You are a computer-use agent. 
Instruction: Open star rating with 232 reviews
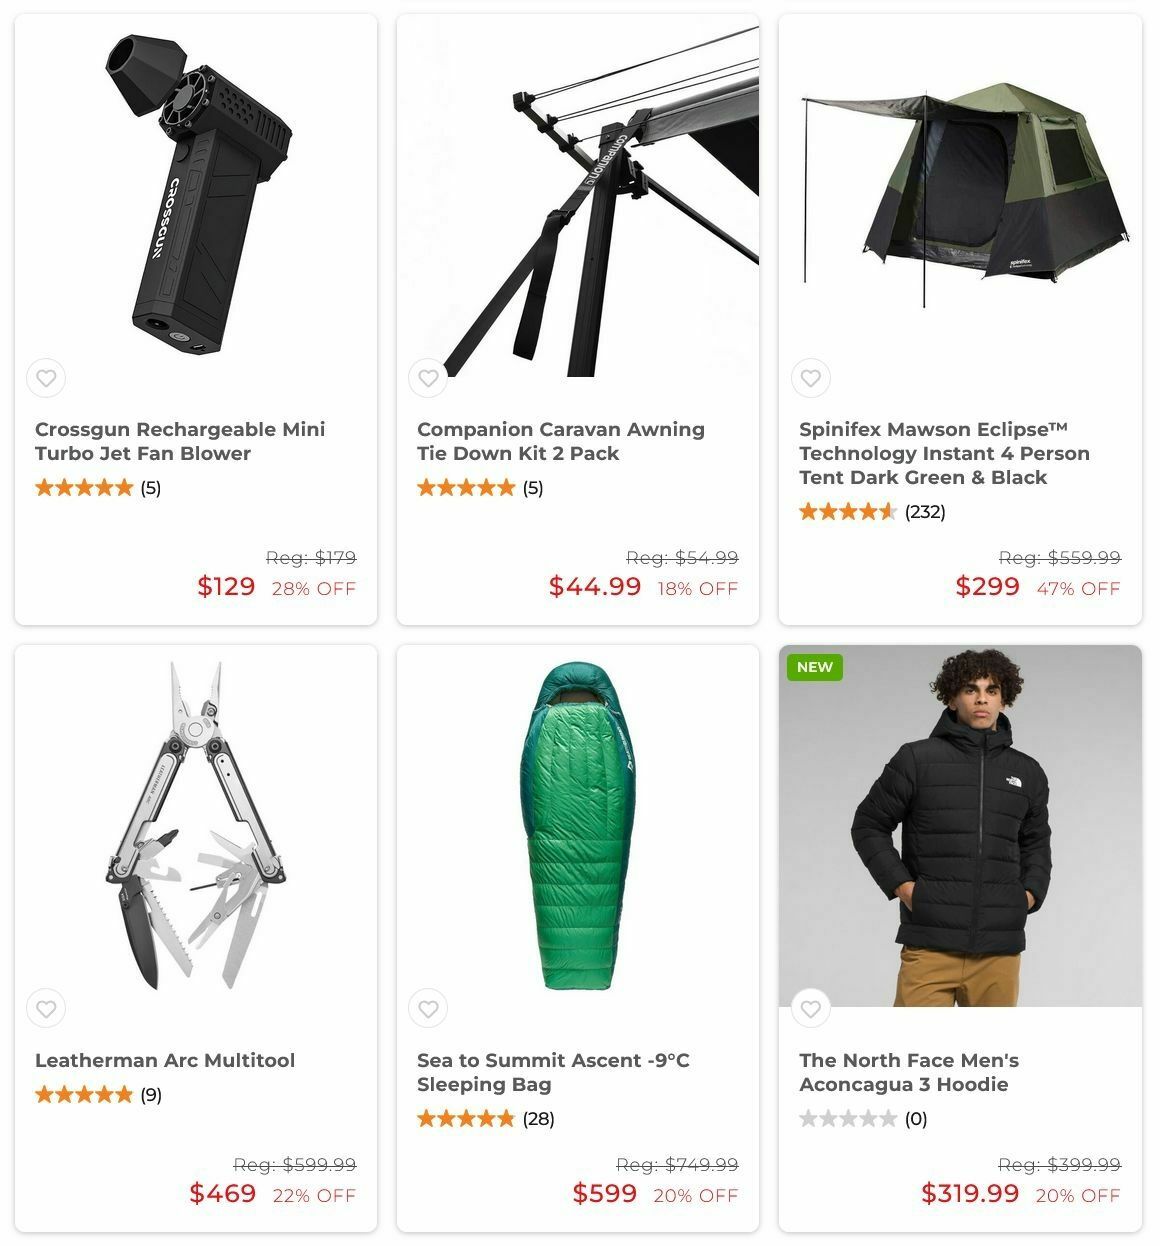pos(872,512)
